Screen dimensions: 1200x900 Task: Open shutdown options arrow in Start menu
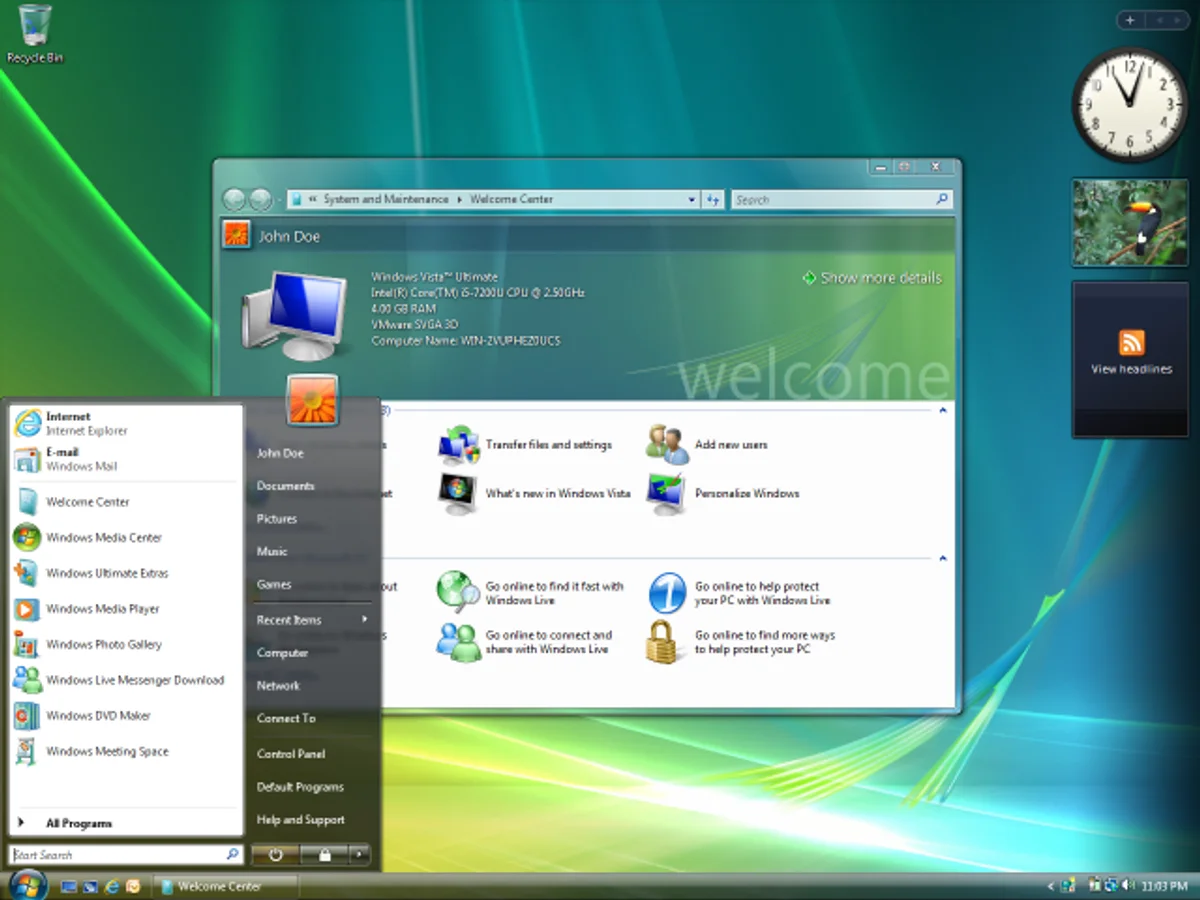[x=359, y=855]
